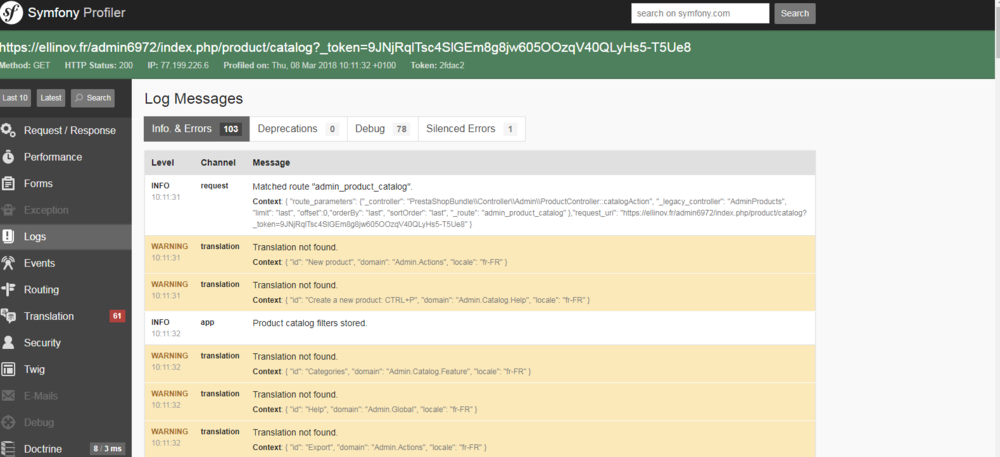Go to the Forms panel

pyautogui.click(x=66, y=184)
